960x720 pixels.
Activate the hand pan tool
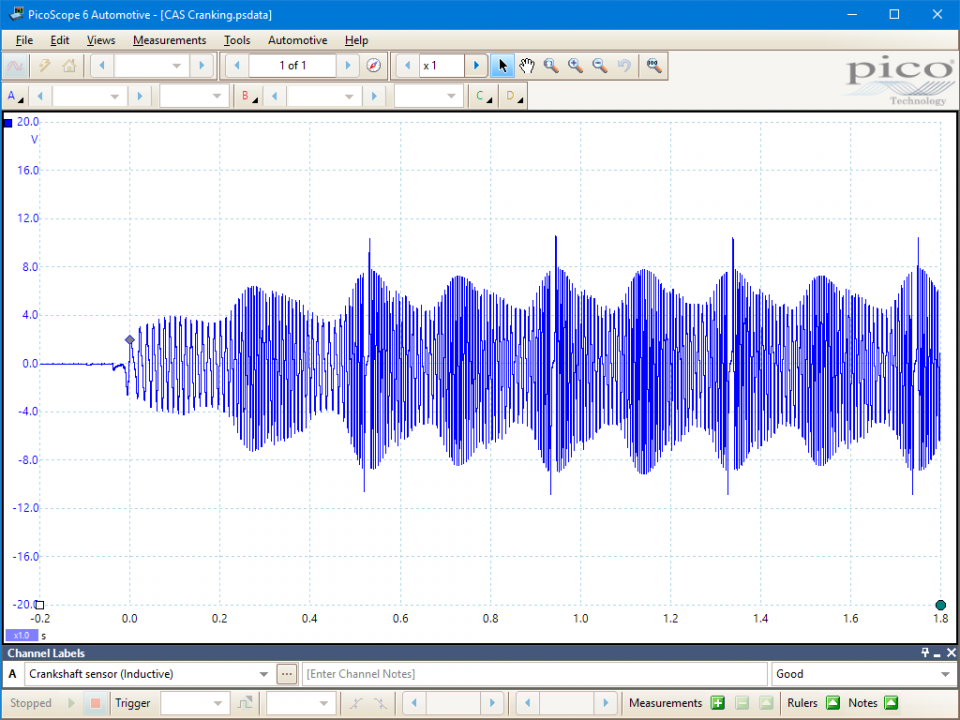(527, 66)
